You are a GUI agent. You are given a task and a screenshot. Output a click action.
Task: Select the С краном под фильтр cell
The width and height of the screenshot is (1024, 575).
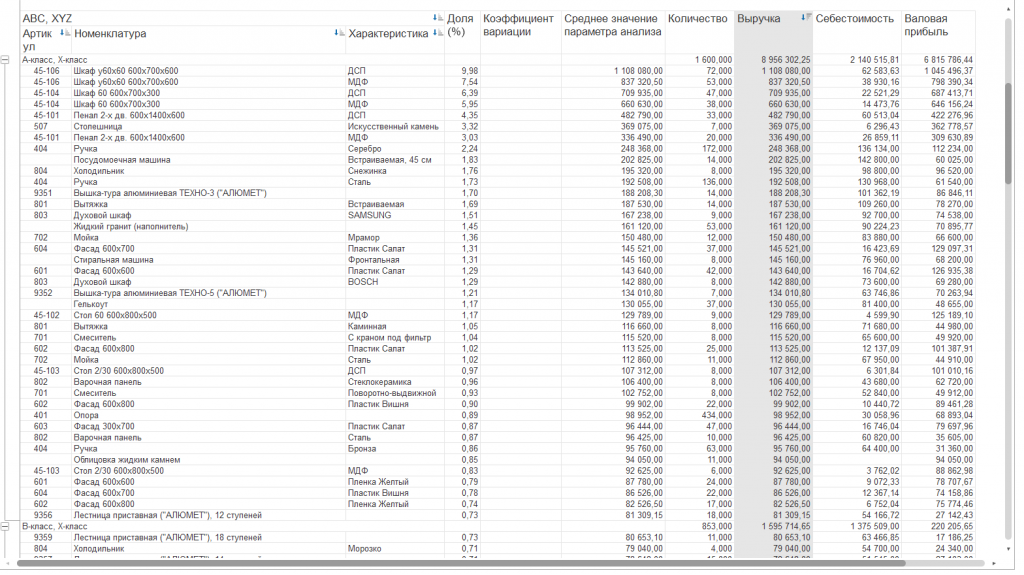389,337
